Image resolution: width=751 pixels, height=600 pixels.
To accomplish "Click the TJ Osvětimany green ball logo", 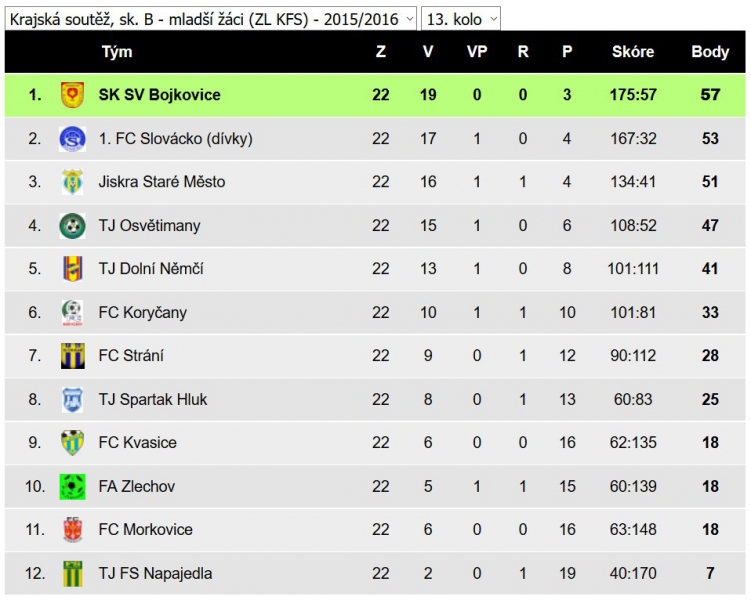I will tap(72, 226).
